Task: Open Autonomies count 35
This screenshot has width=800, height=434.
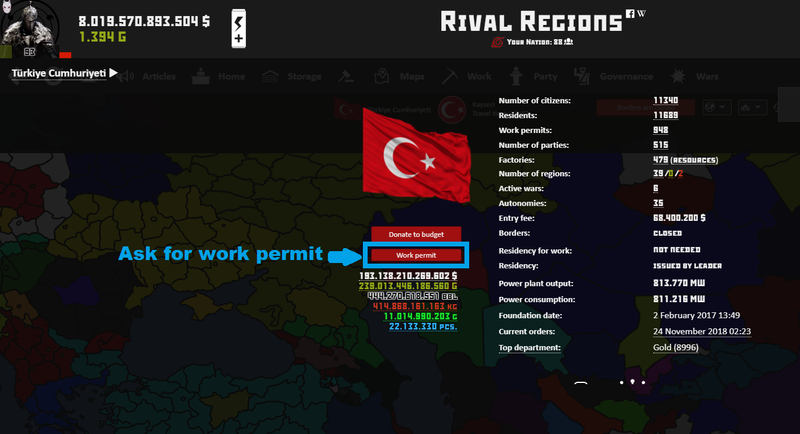Action: (658, 203)
